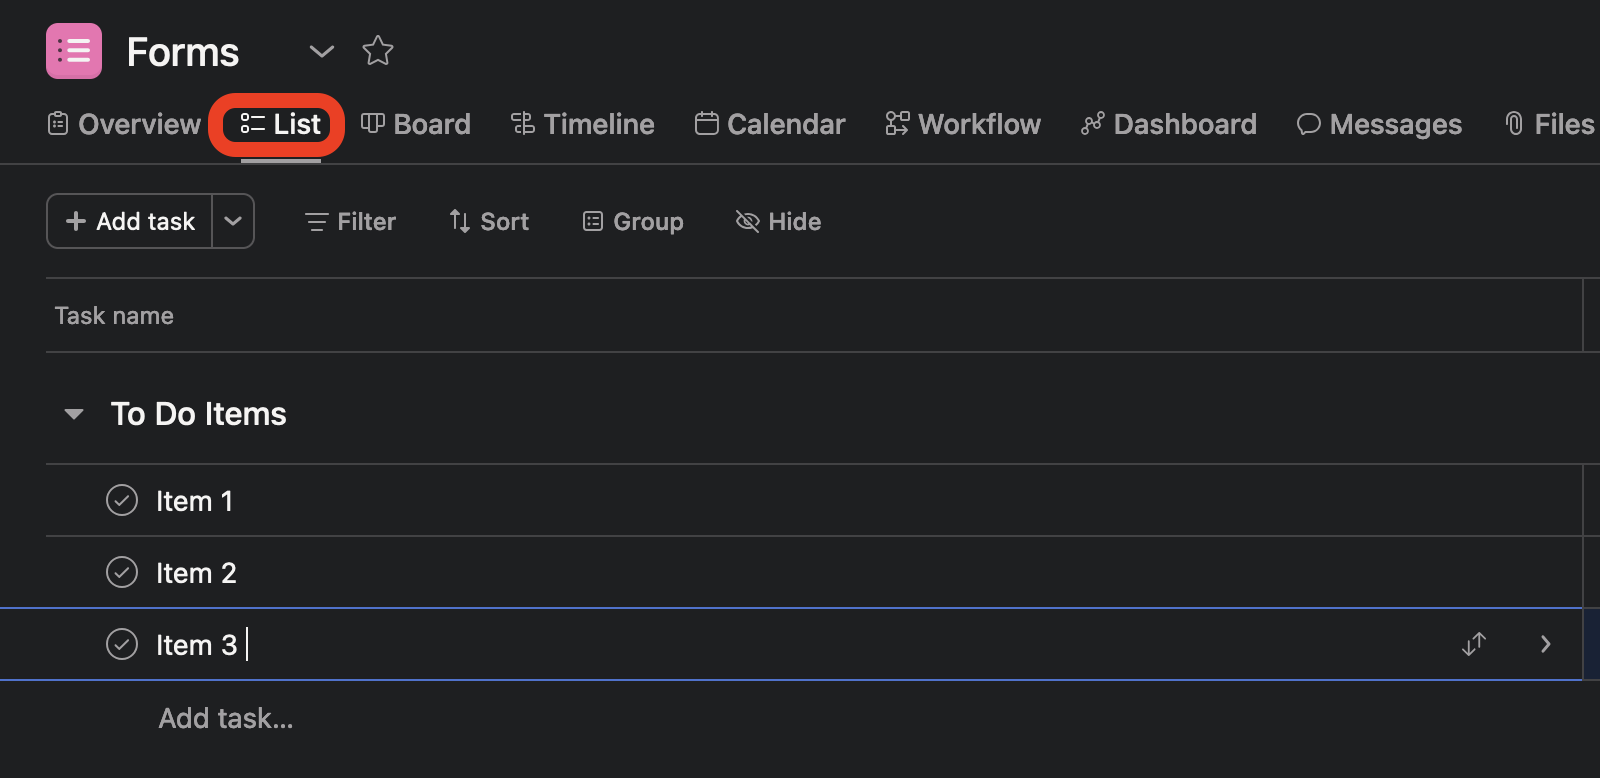Open Item 3 details with chevron
The height and width of the screenshot is (778, 1600).
coord(1546,644)
